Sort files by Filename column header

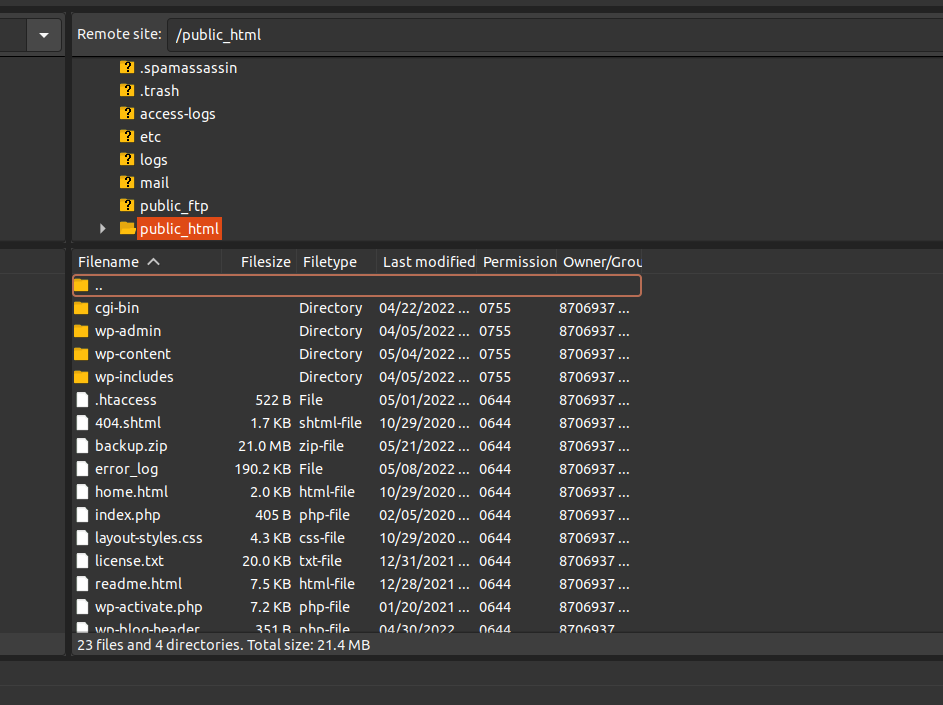tap(110, 262)
